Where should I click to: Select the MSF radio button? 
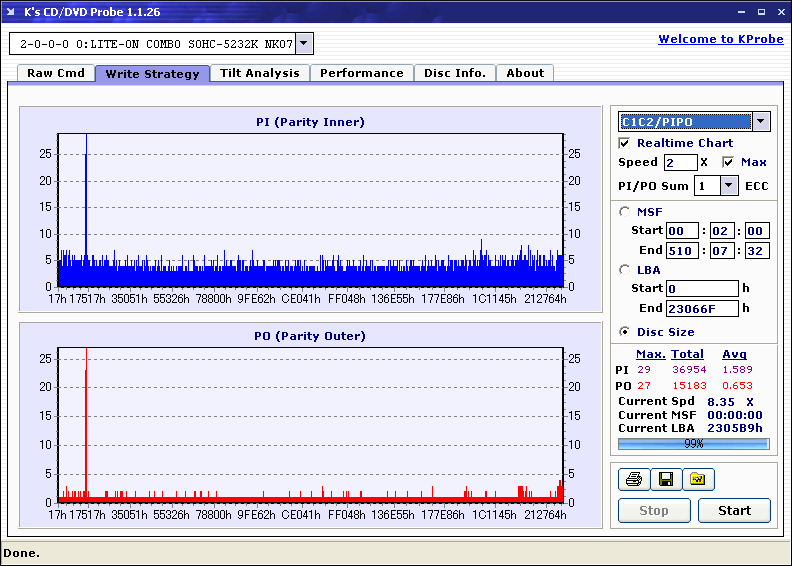pyautogui.click(x=624, y=212)
